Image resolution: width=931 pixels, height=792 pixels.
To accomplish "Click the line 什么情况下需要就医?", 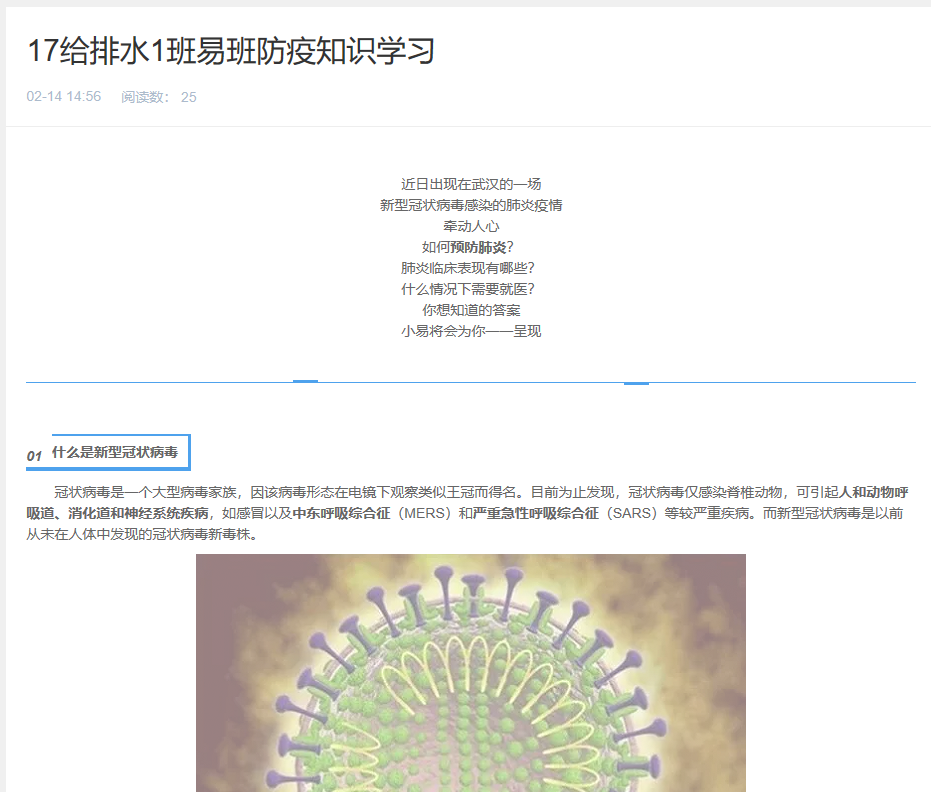I will pyautogui.click(x=468, y=289).
